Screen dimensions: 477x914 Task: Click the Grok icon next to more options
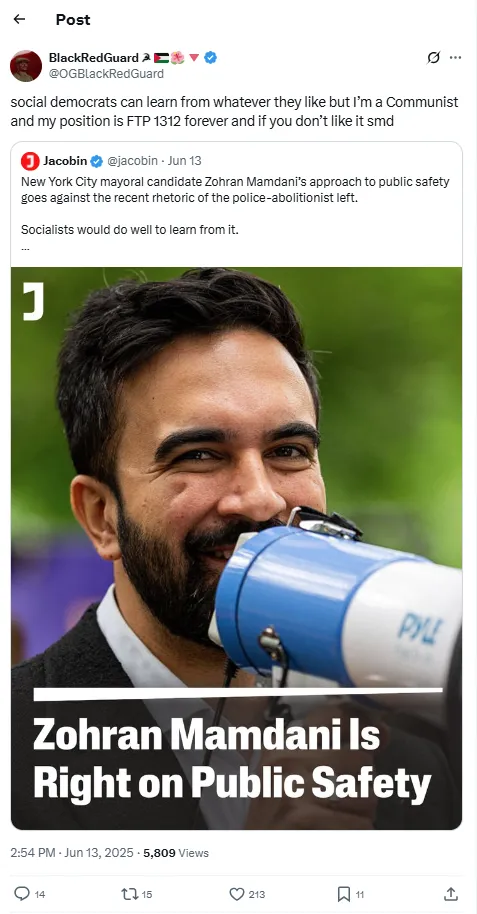coord(433,57)
